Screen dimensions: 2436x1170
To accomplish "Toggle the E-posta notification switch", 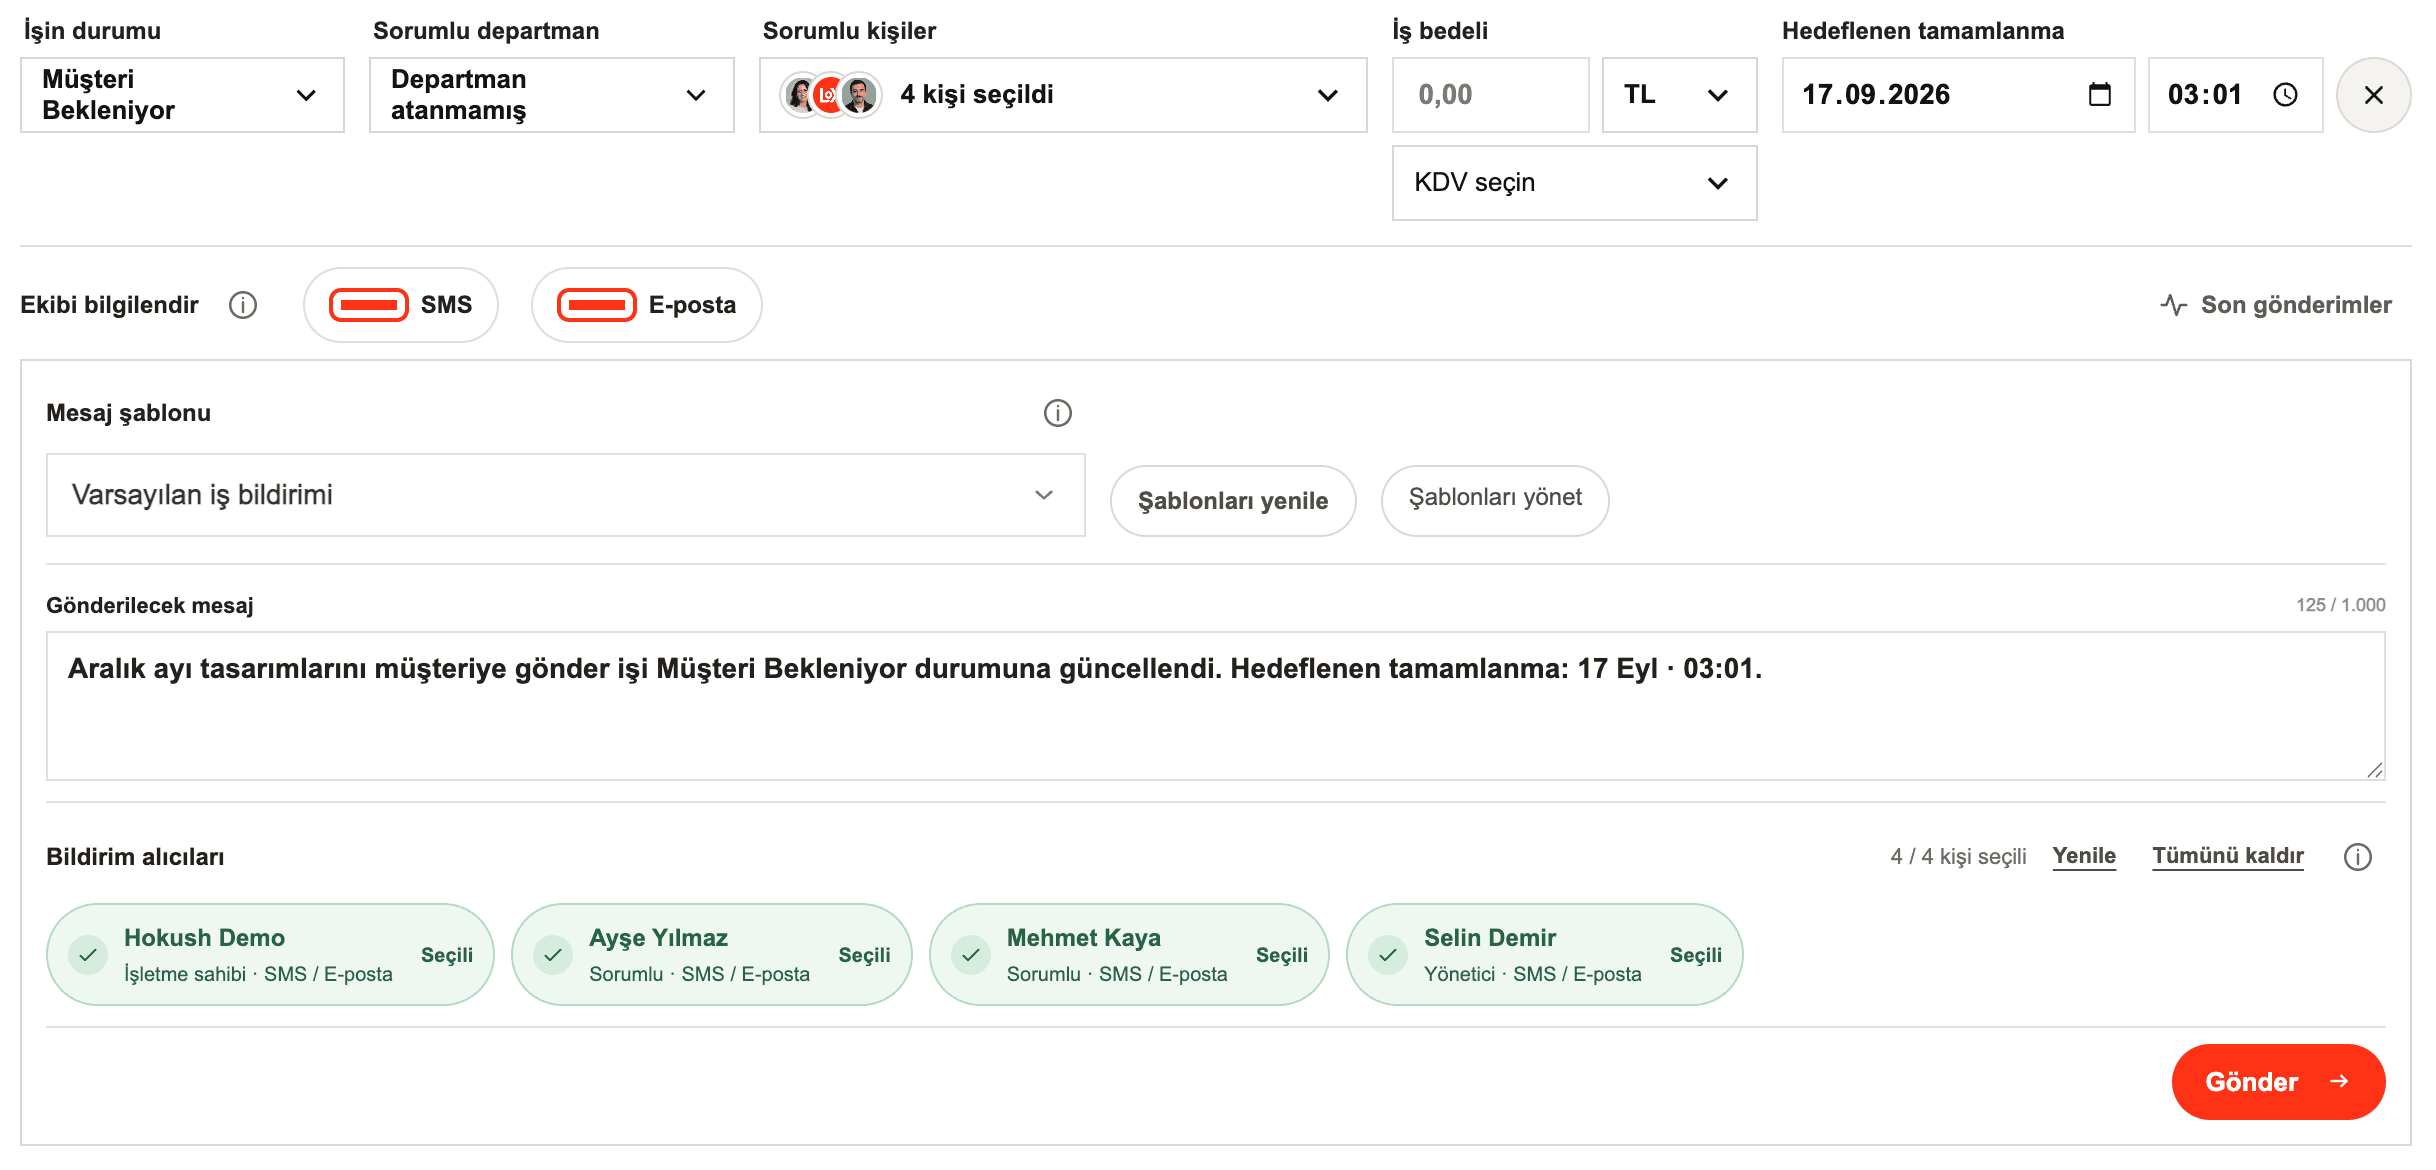I will tap(597, 305).
